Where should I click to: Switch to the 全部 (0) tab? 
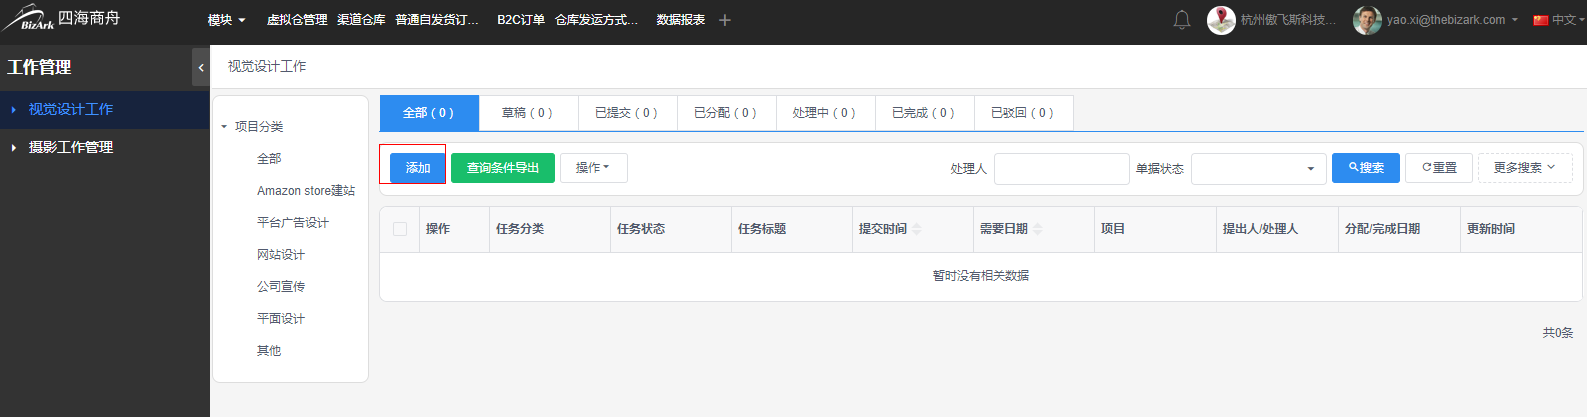coord(429,113)
